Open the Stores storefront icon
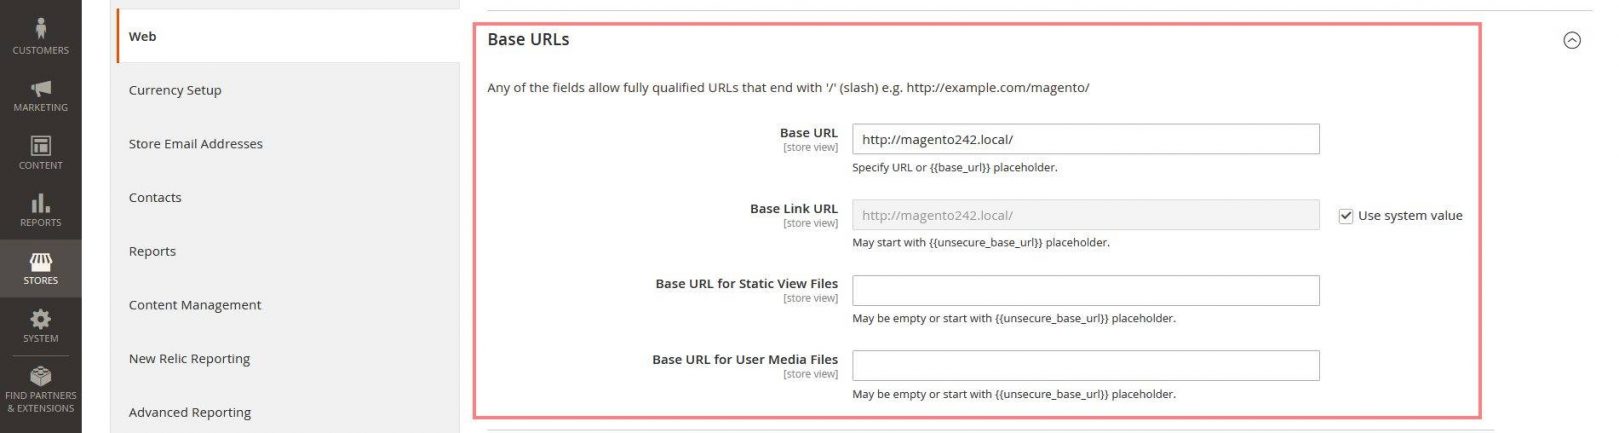This screenshot has height=433, width=1619. pos(40,262)
